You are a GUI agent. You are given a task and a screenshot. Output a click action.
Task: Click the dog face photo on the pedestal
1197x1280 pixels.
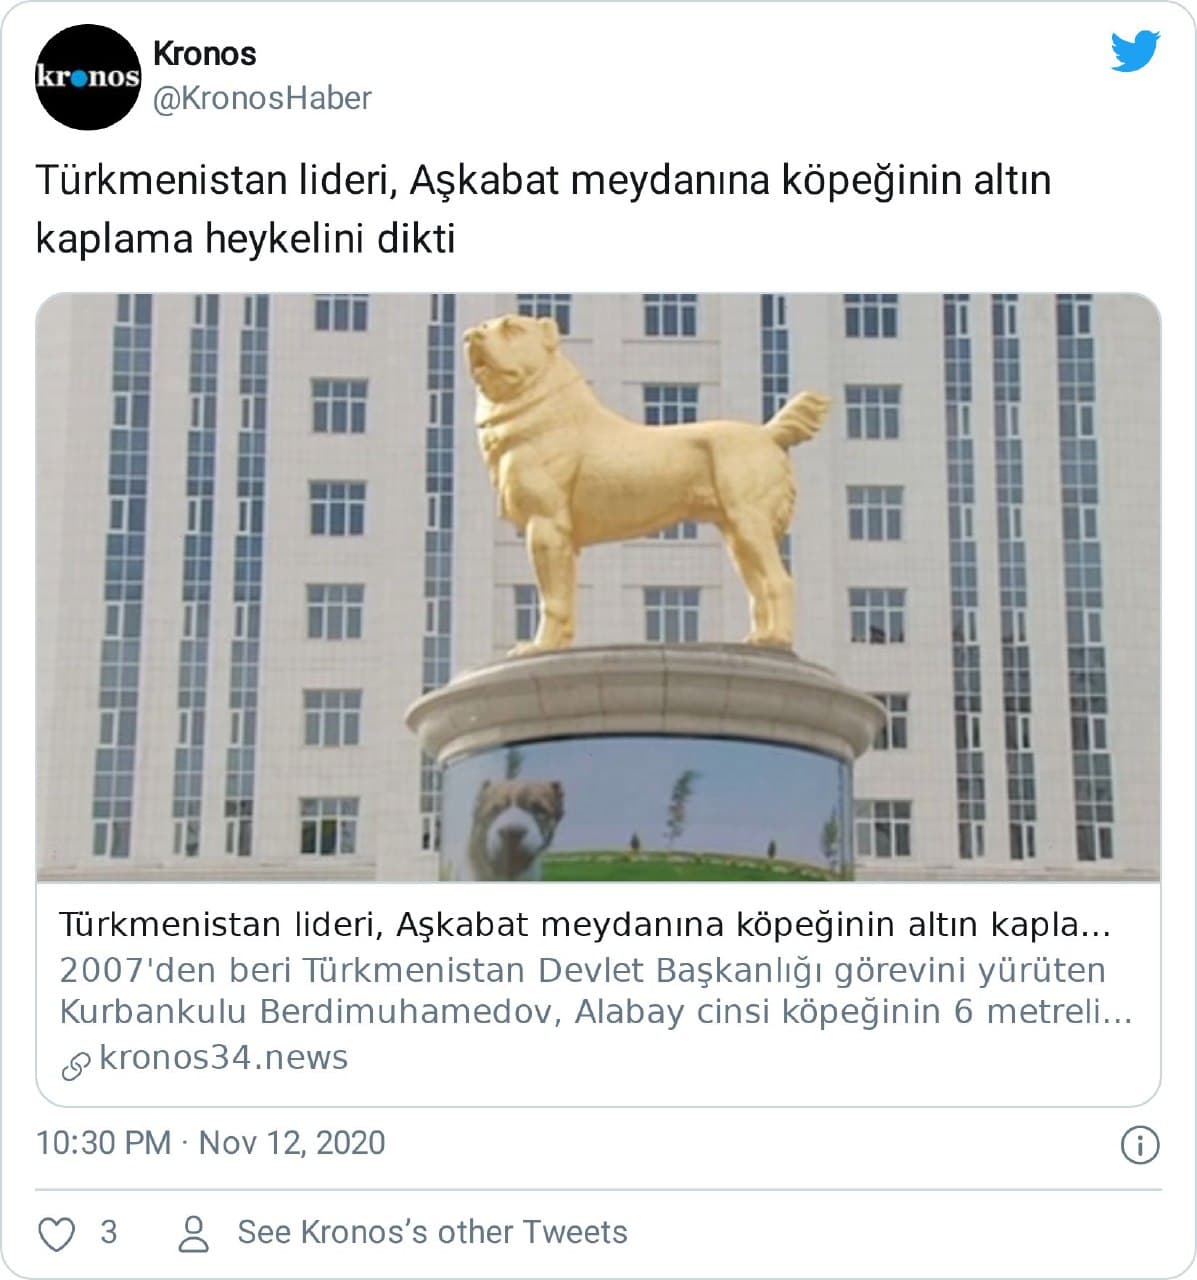tap(517, 817)
